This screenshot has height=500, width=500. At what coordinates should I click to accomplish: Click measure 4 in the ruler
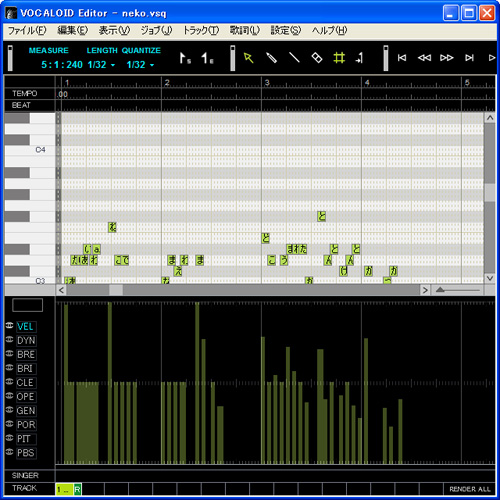pos(367,82)
